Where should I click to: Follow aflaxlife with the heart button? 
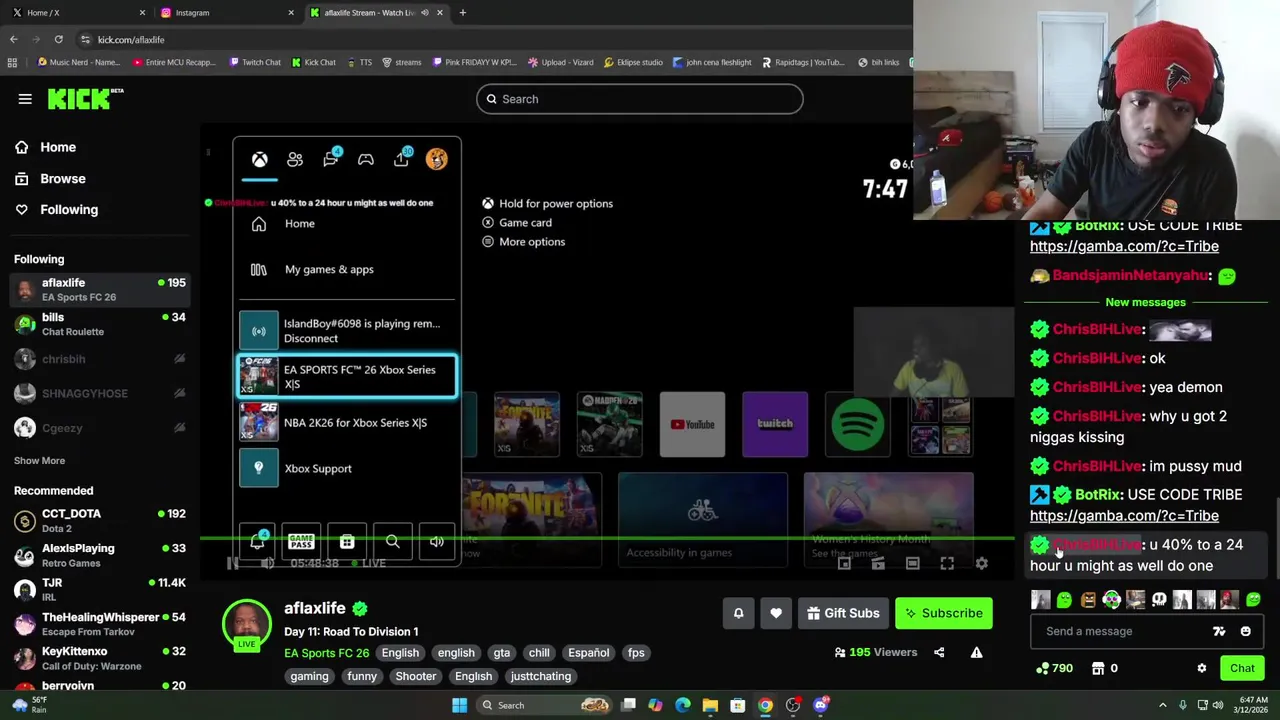(775, 613)
